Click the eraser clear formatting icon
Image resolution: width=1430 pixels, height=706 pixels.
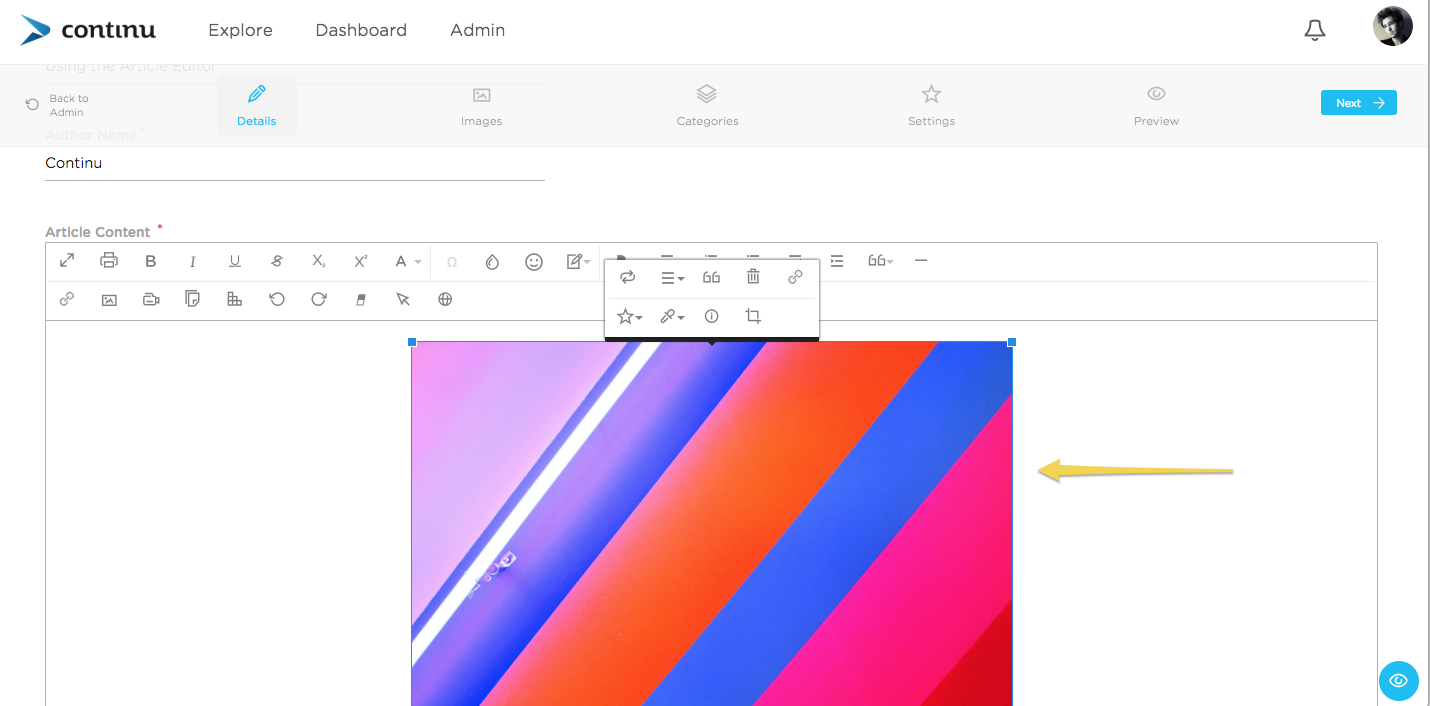(361, 299)
